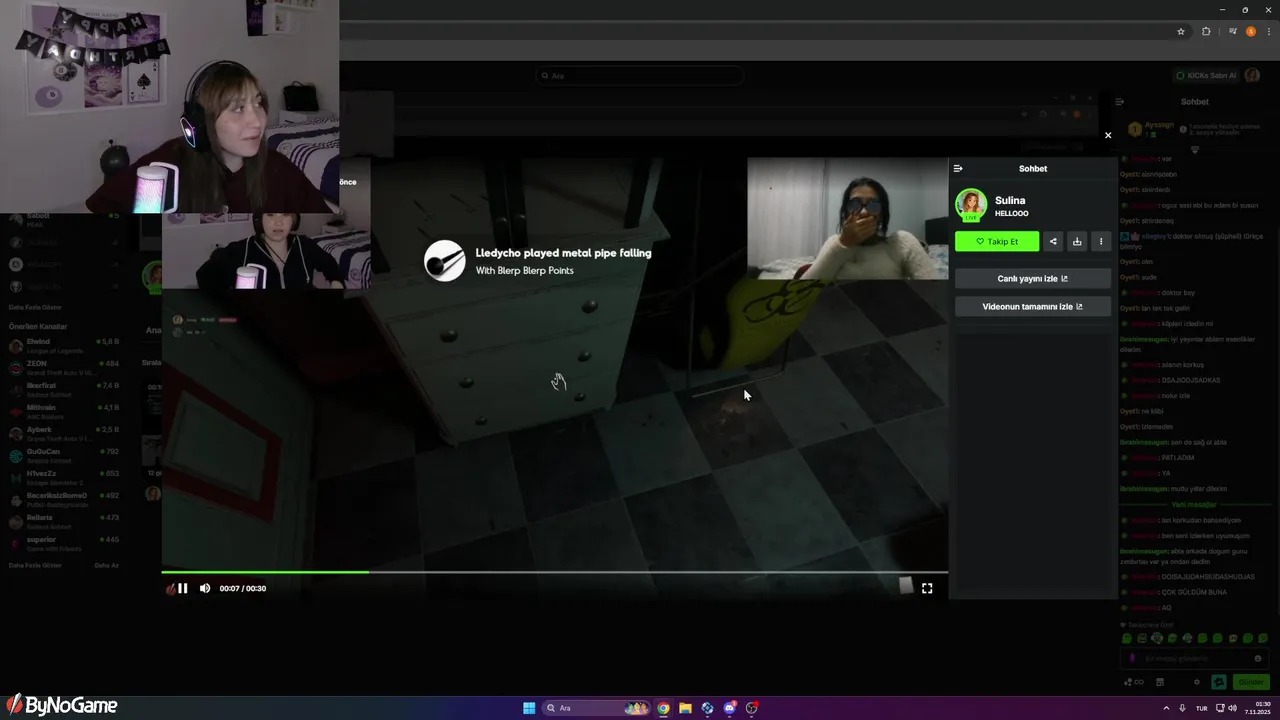Seek along the clip progress bar
Screen dimensions: 1280x720
click(555, 572)
